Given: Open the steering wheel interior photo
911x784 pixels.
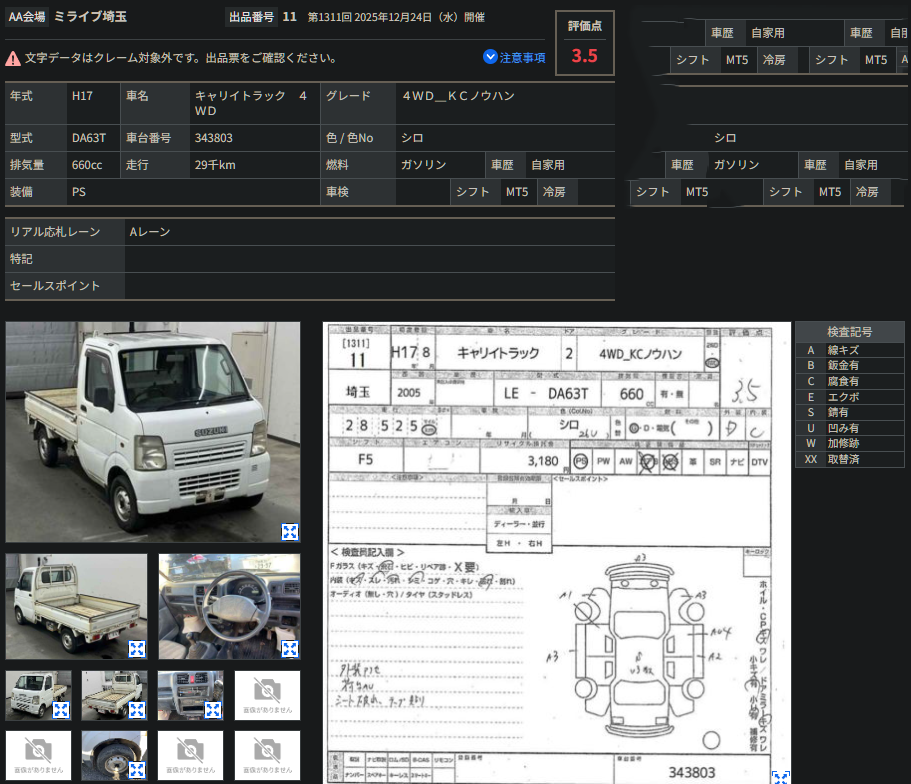Looking at the screenshot, I should [229, 606].
